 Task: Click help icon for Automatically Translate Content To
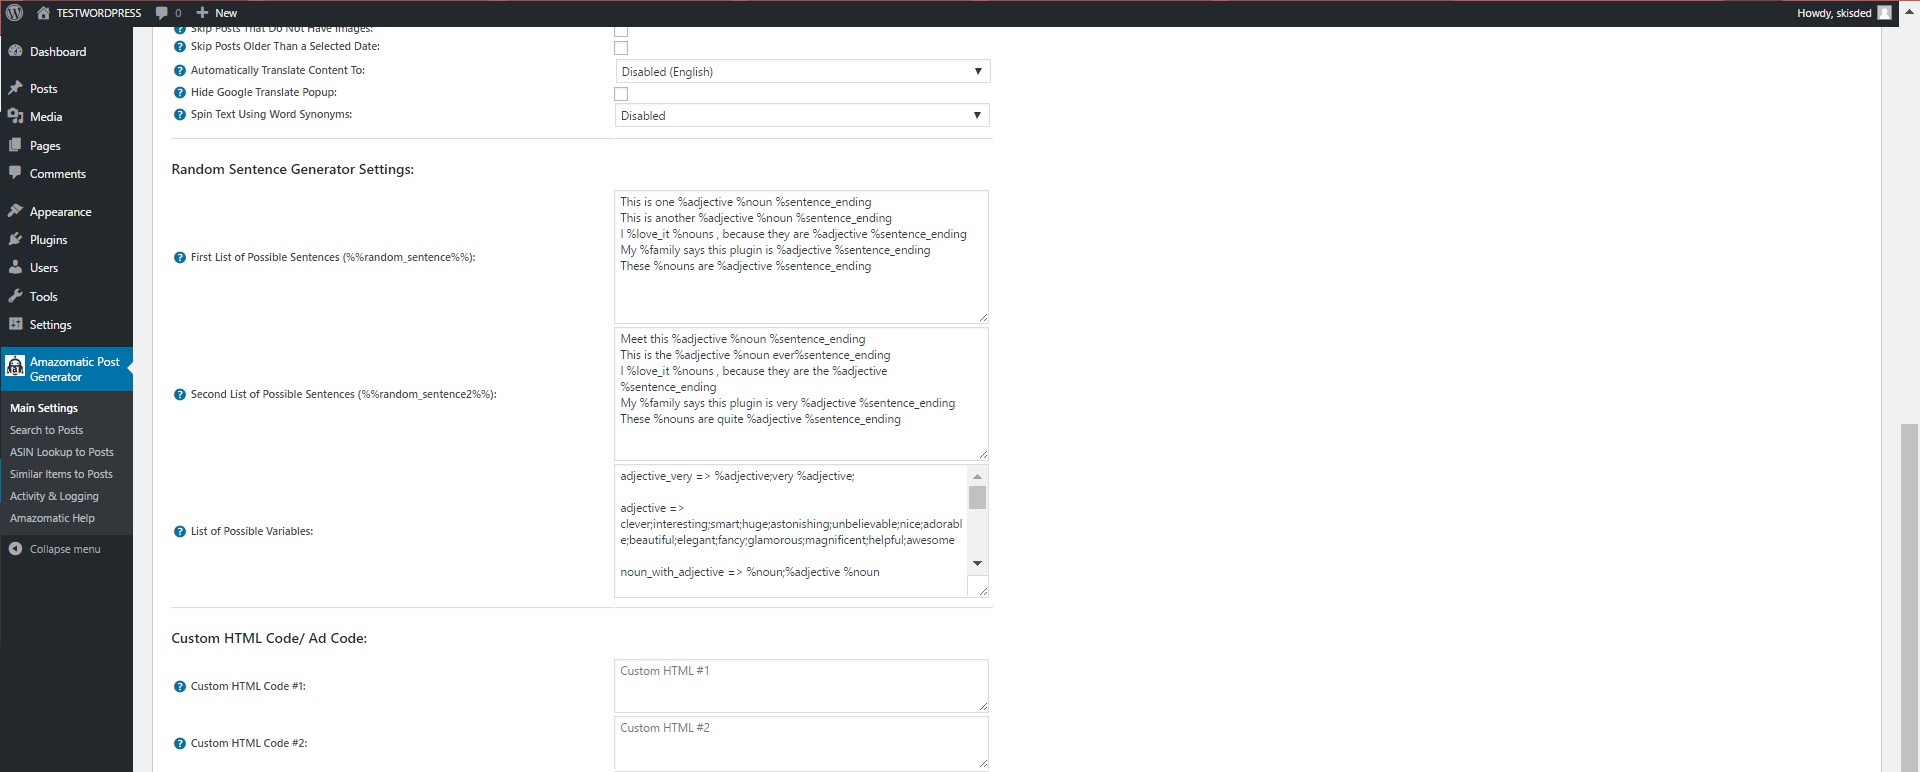180,70
